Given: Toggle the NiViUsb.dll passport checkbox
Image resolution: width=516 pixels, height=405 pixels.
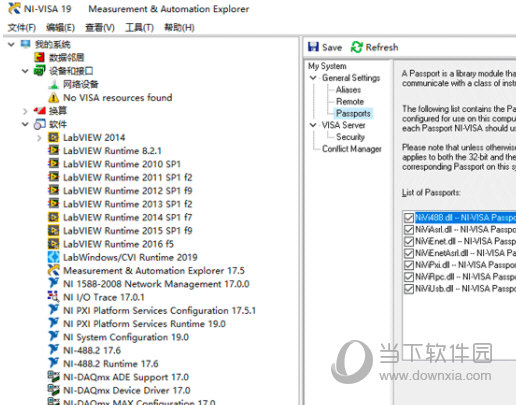Looking at the screenshot, I should (409, 289).
